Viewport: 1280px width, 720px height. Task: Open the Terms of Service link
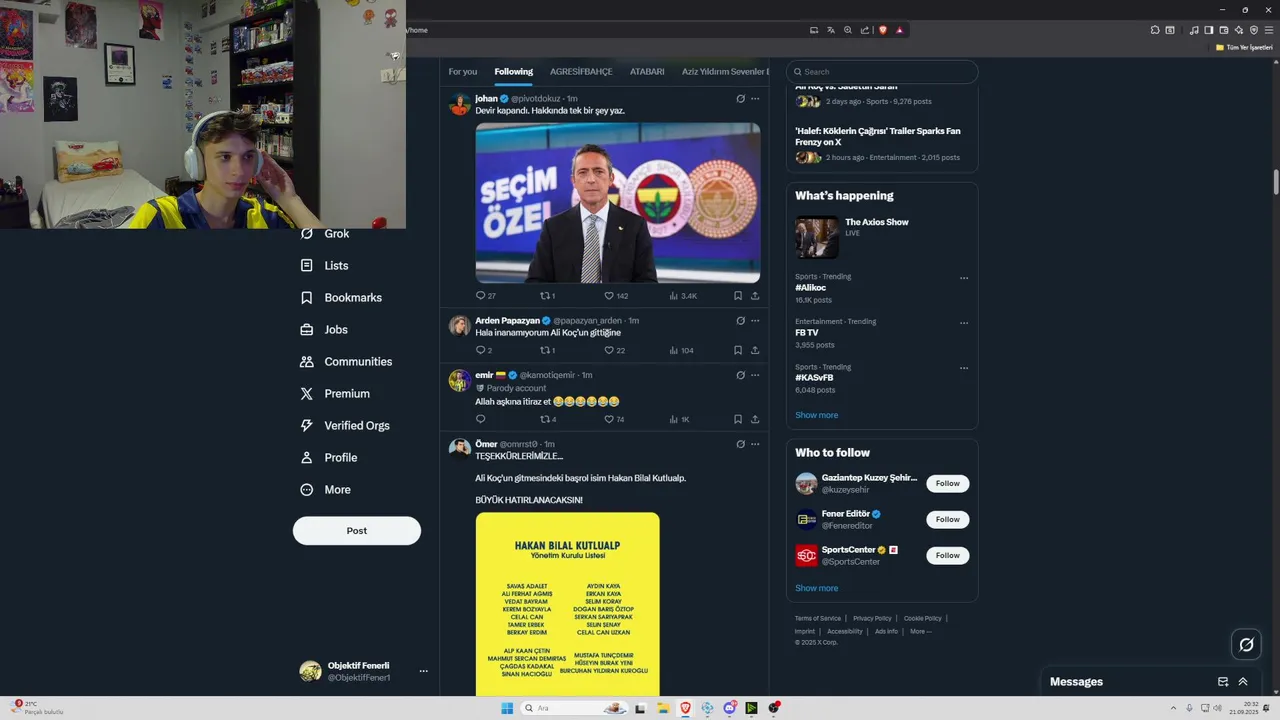coord(818,618)
